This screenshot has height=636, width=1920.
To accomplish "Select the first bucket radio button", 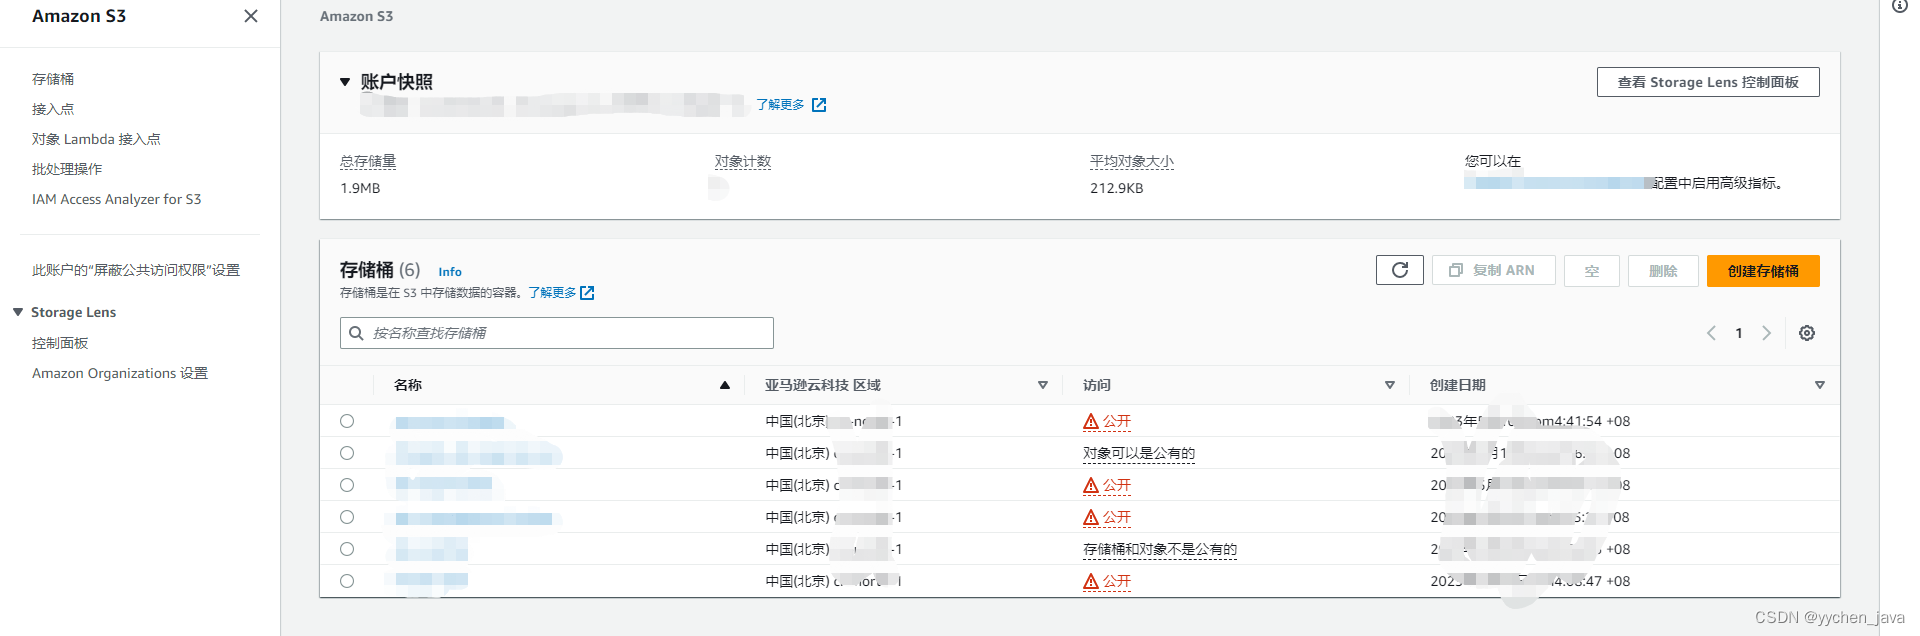I will click(x=347, y=421).
